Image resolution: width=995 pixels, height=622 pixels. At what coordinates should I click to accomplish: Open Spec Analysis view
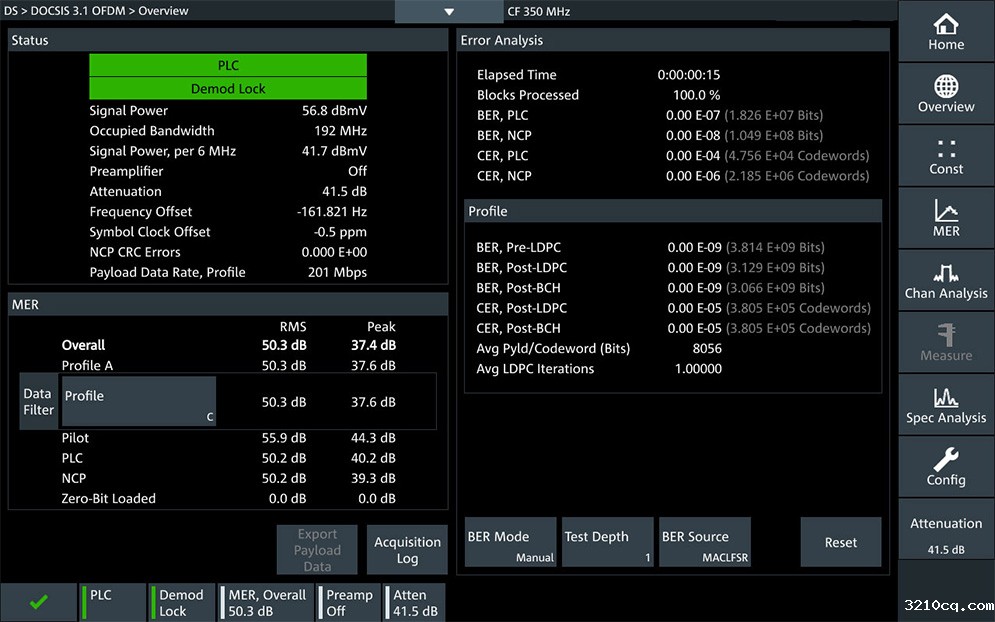click(945, 405)
